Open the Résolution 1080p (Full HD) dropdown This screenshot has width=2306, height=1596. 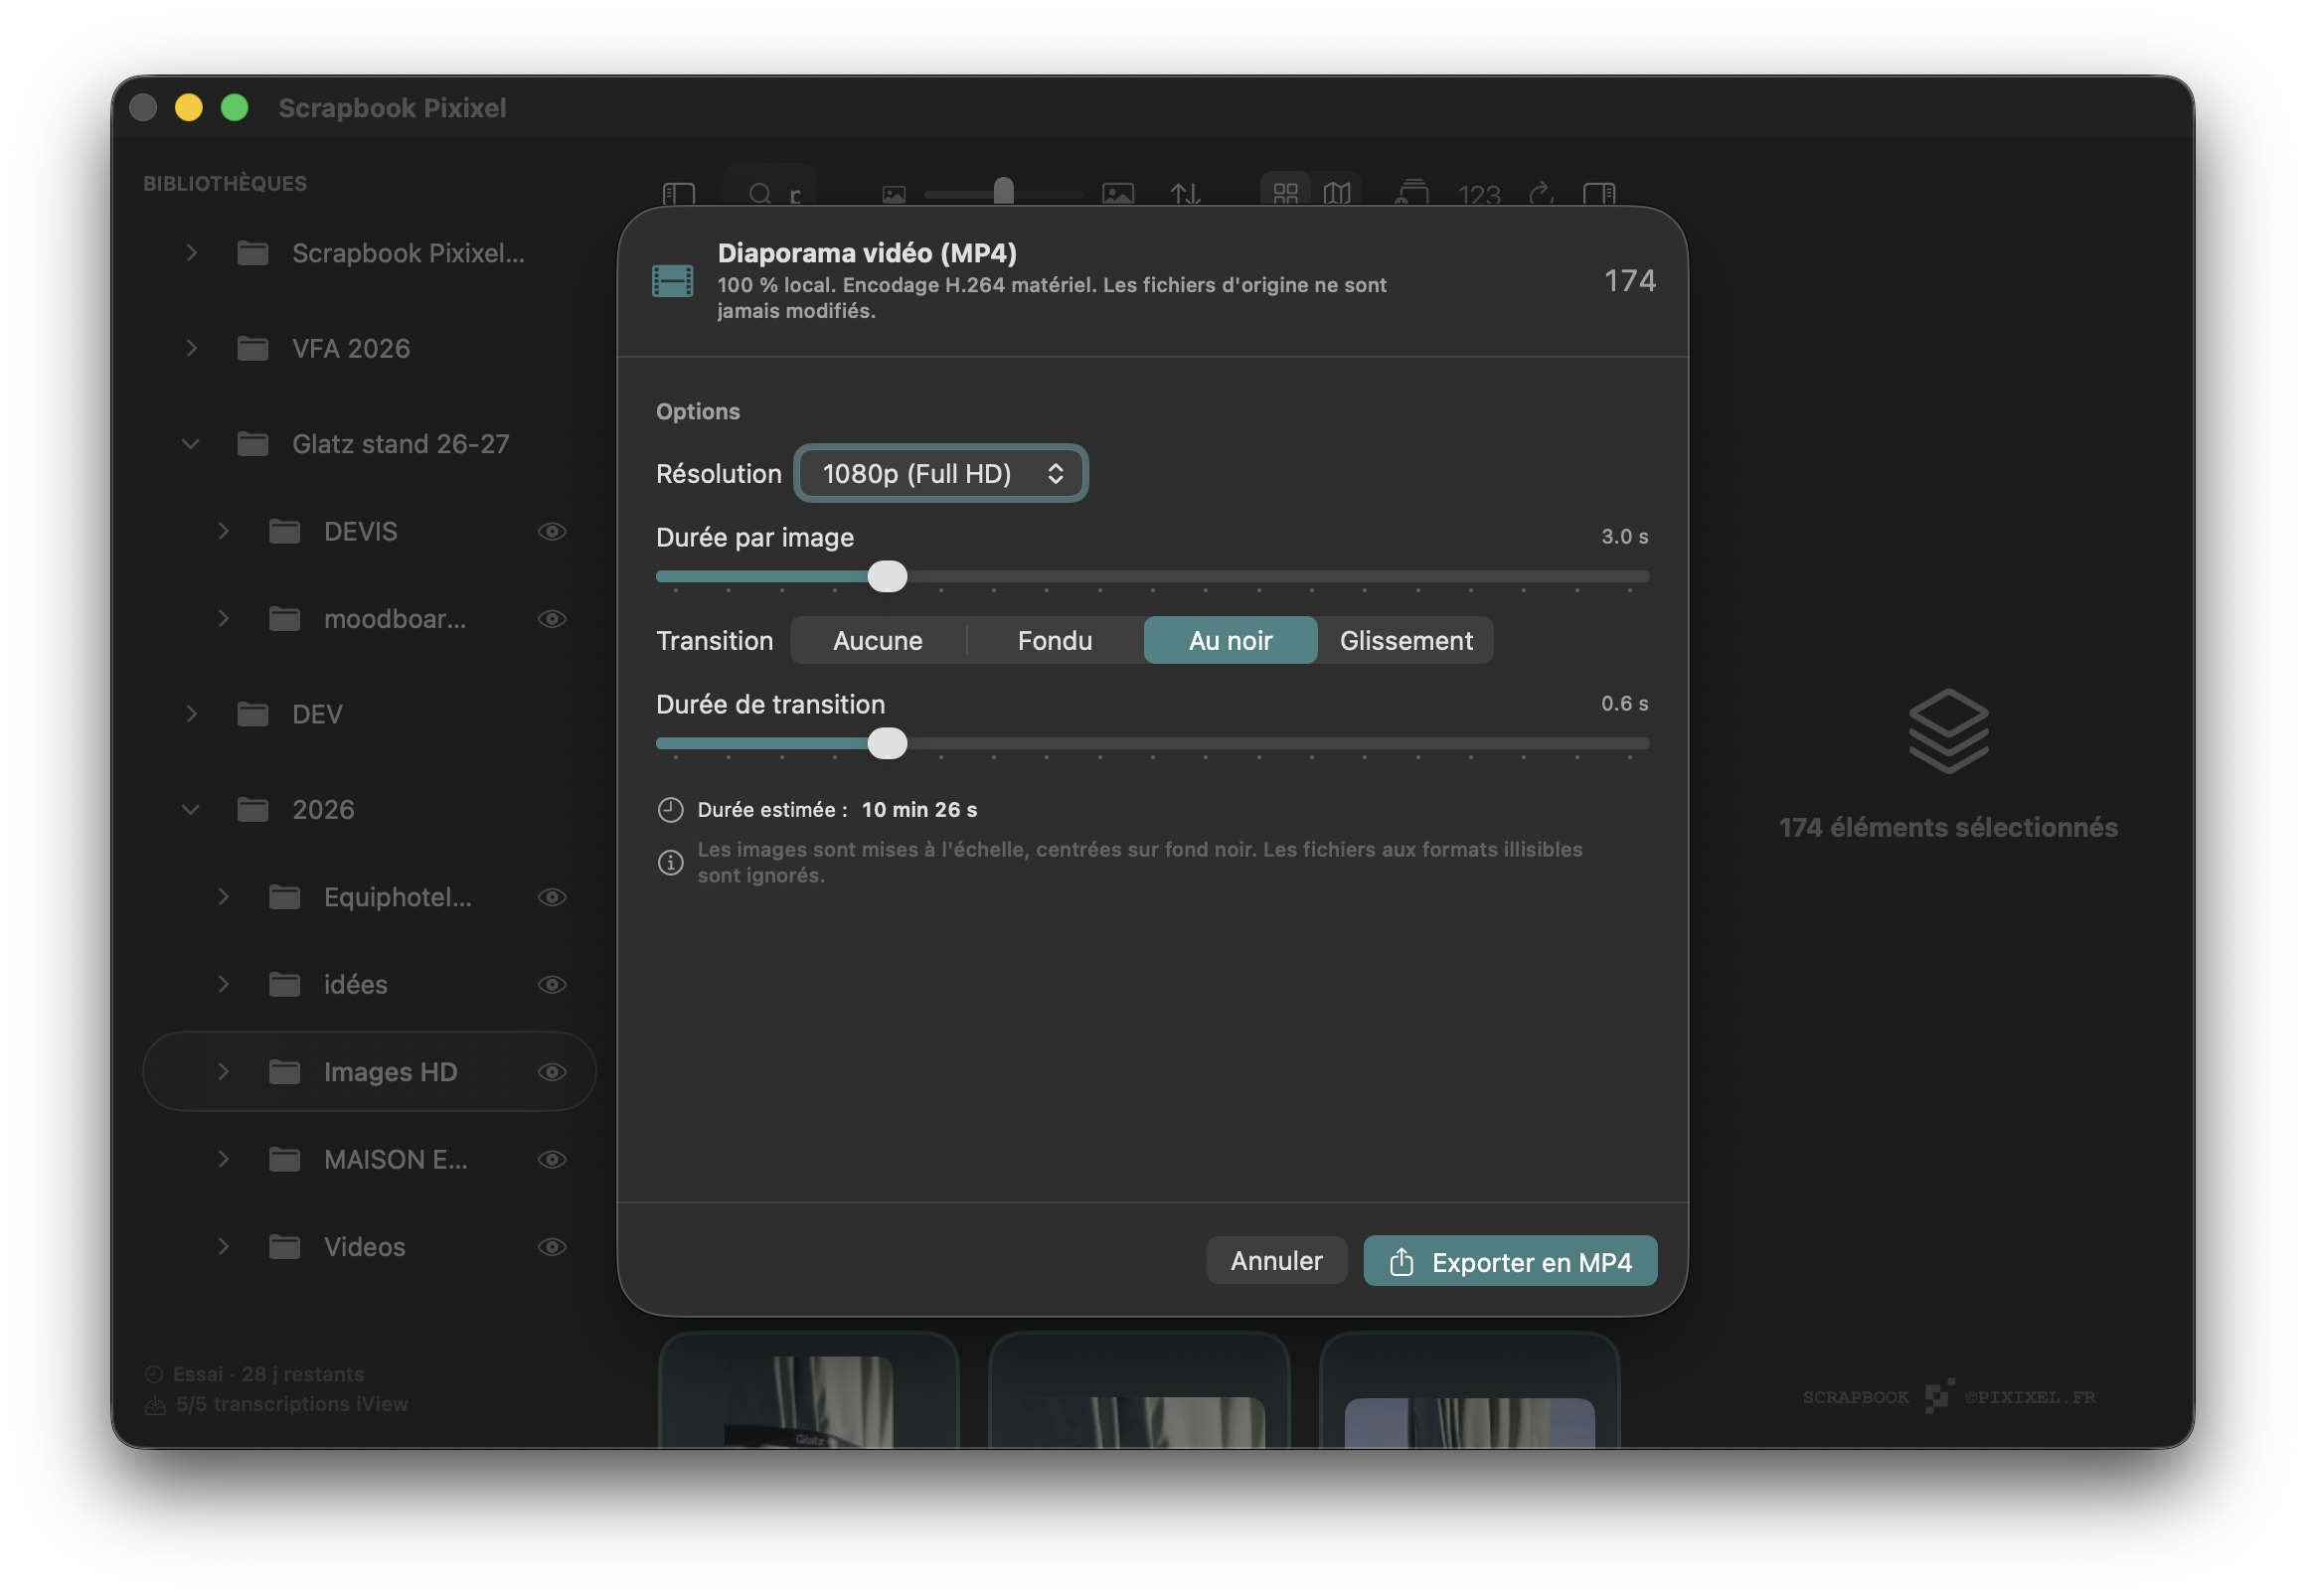[x=941, y=473]
